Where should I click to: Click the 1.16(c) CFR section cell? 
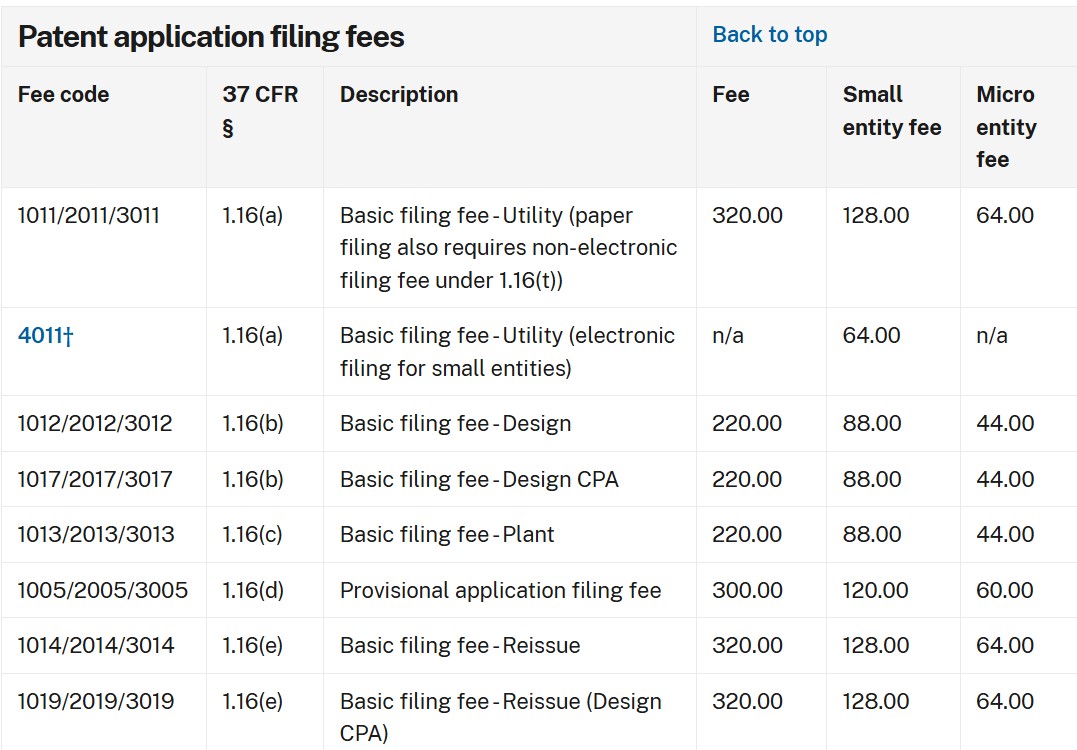[x=252, y=535]
